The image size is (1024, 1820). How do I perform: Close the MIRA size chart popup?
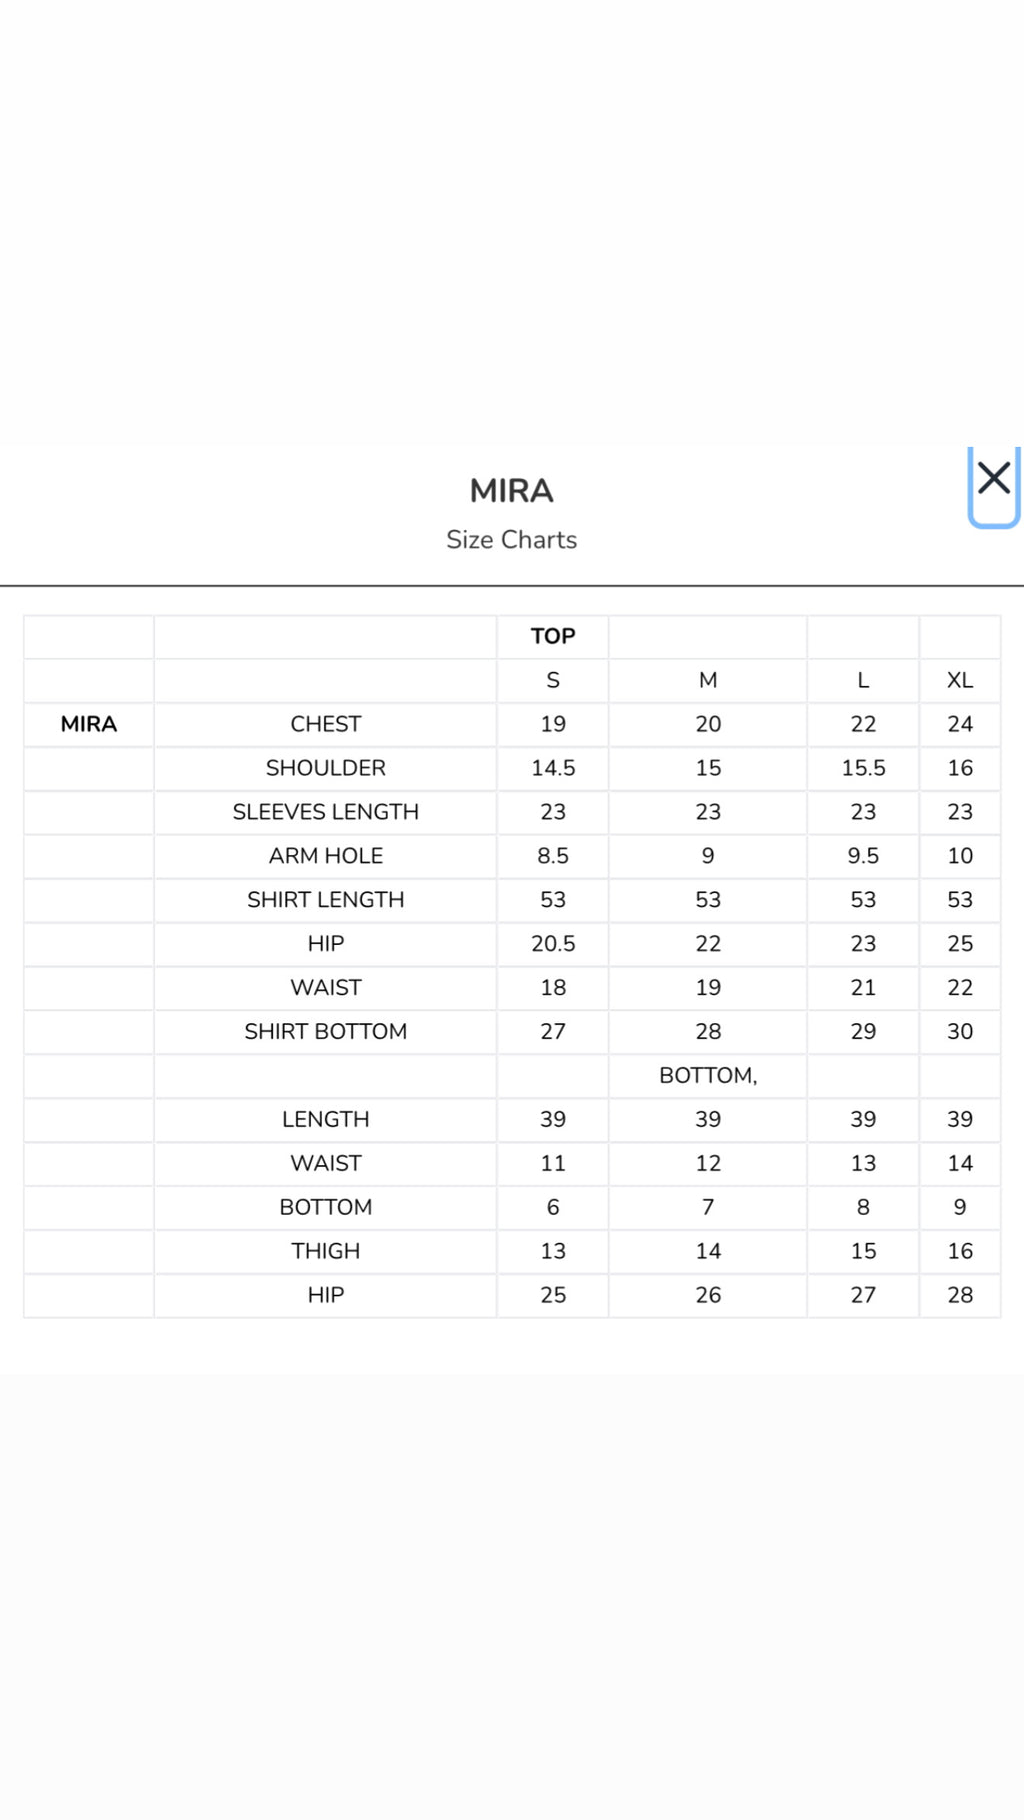(x=994, y=480)
